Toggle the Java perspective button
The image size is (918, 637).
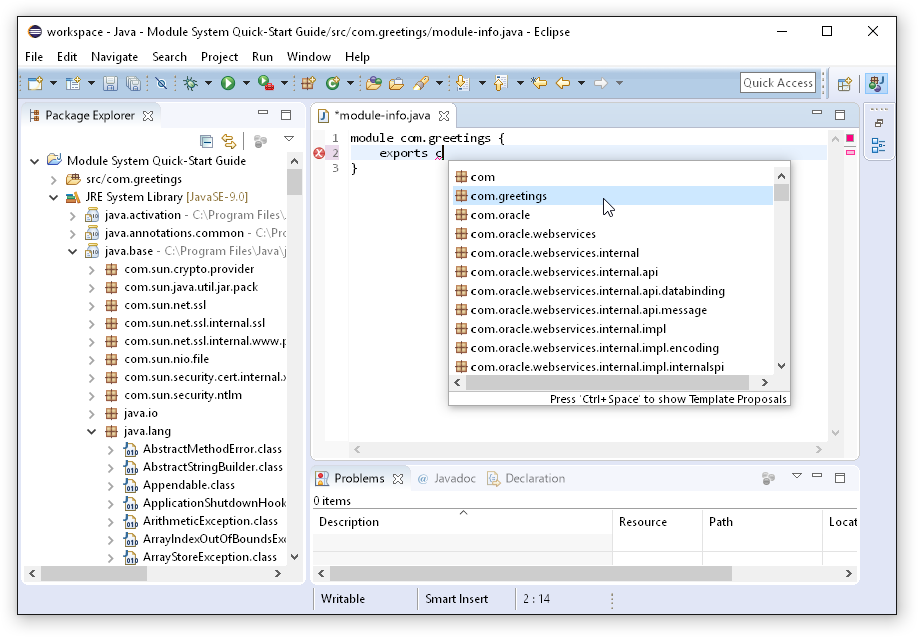tap(877, 84)
